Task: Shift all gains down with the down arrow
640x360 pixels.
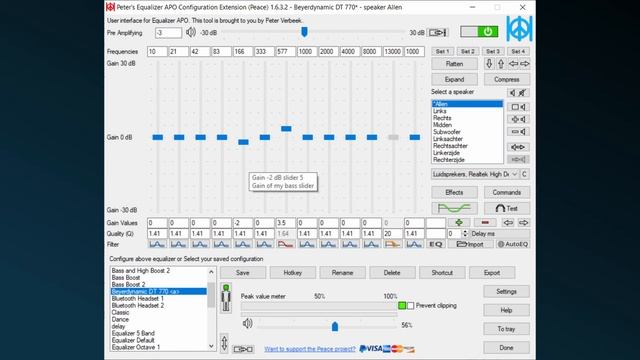Action: (489, 64)
